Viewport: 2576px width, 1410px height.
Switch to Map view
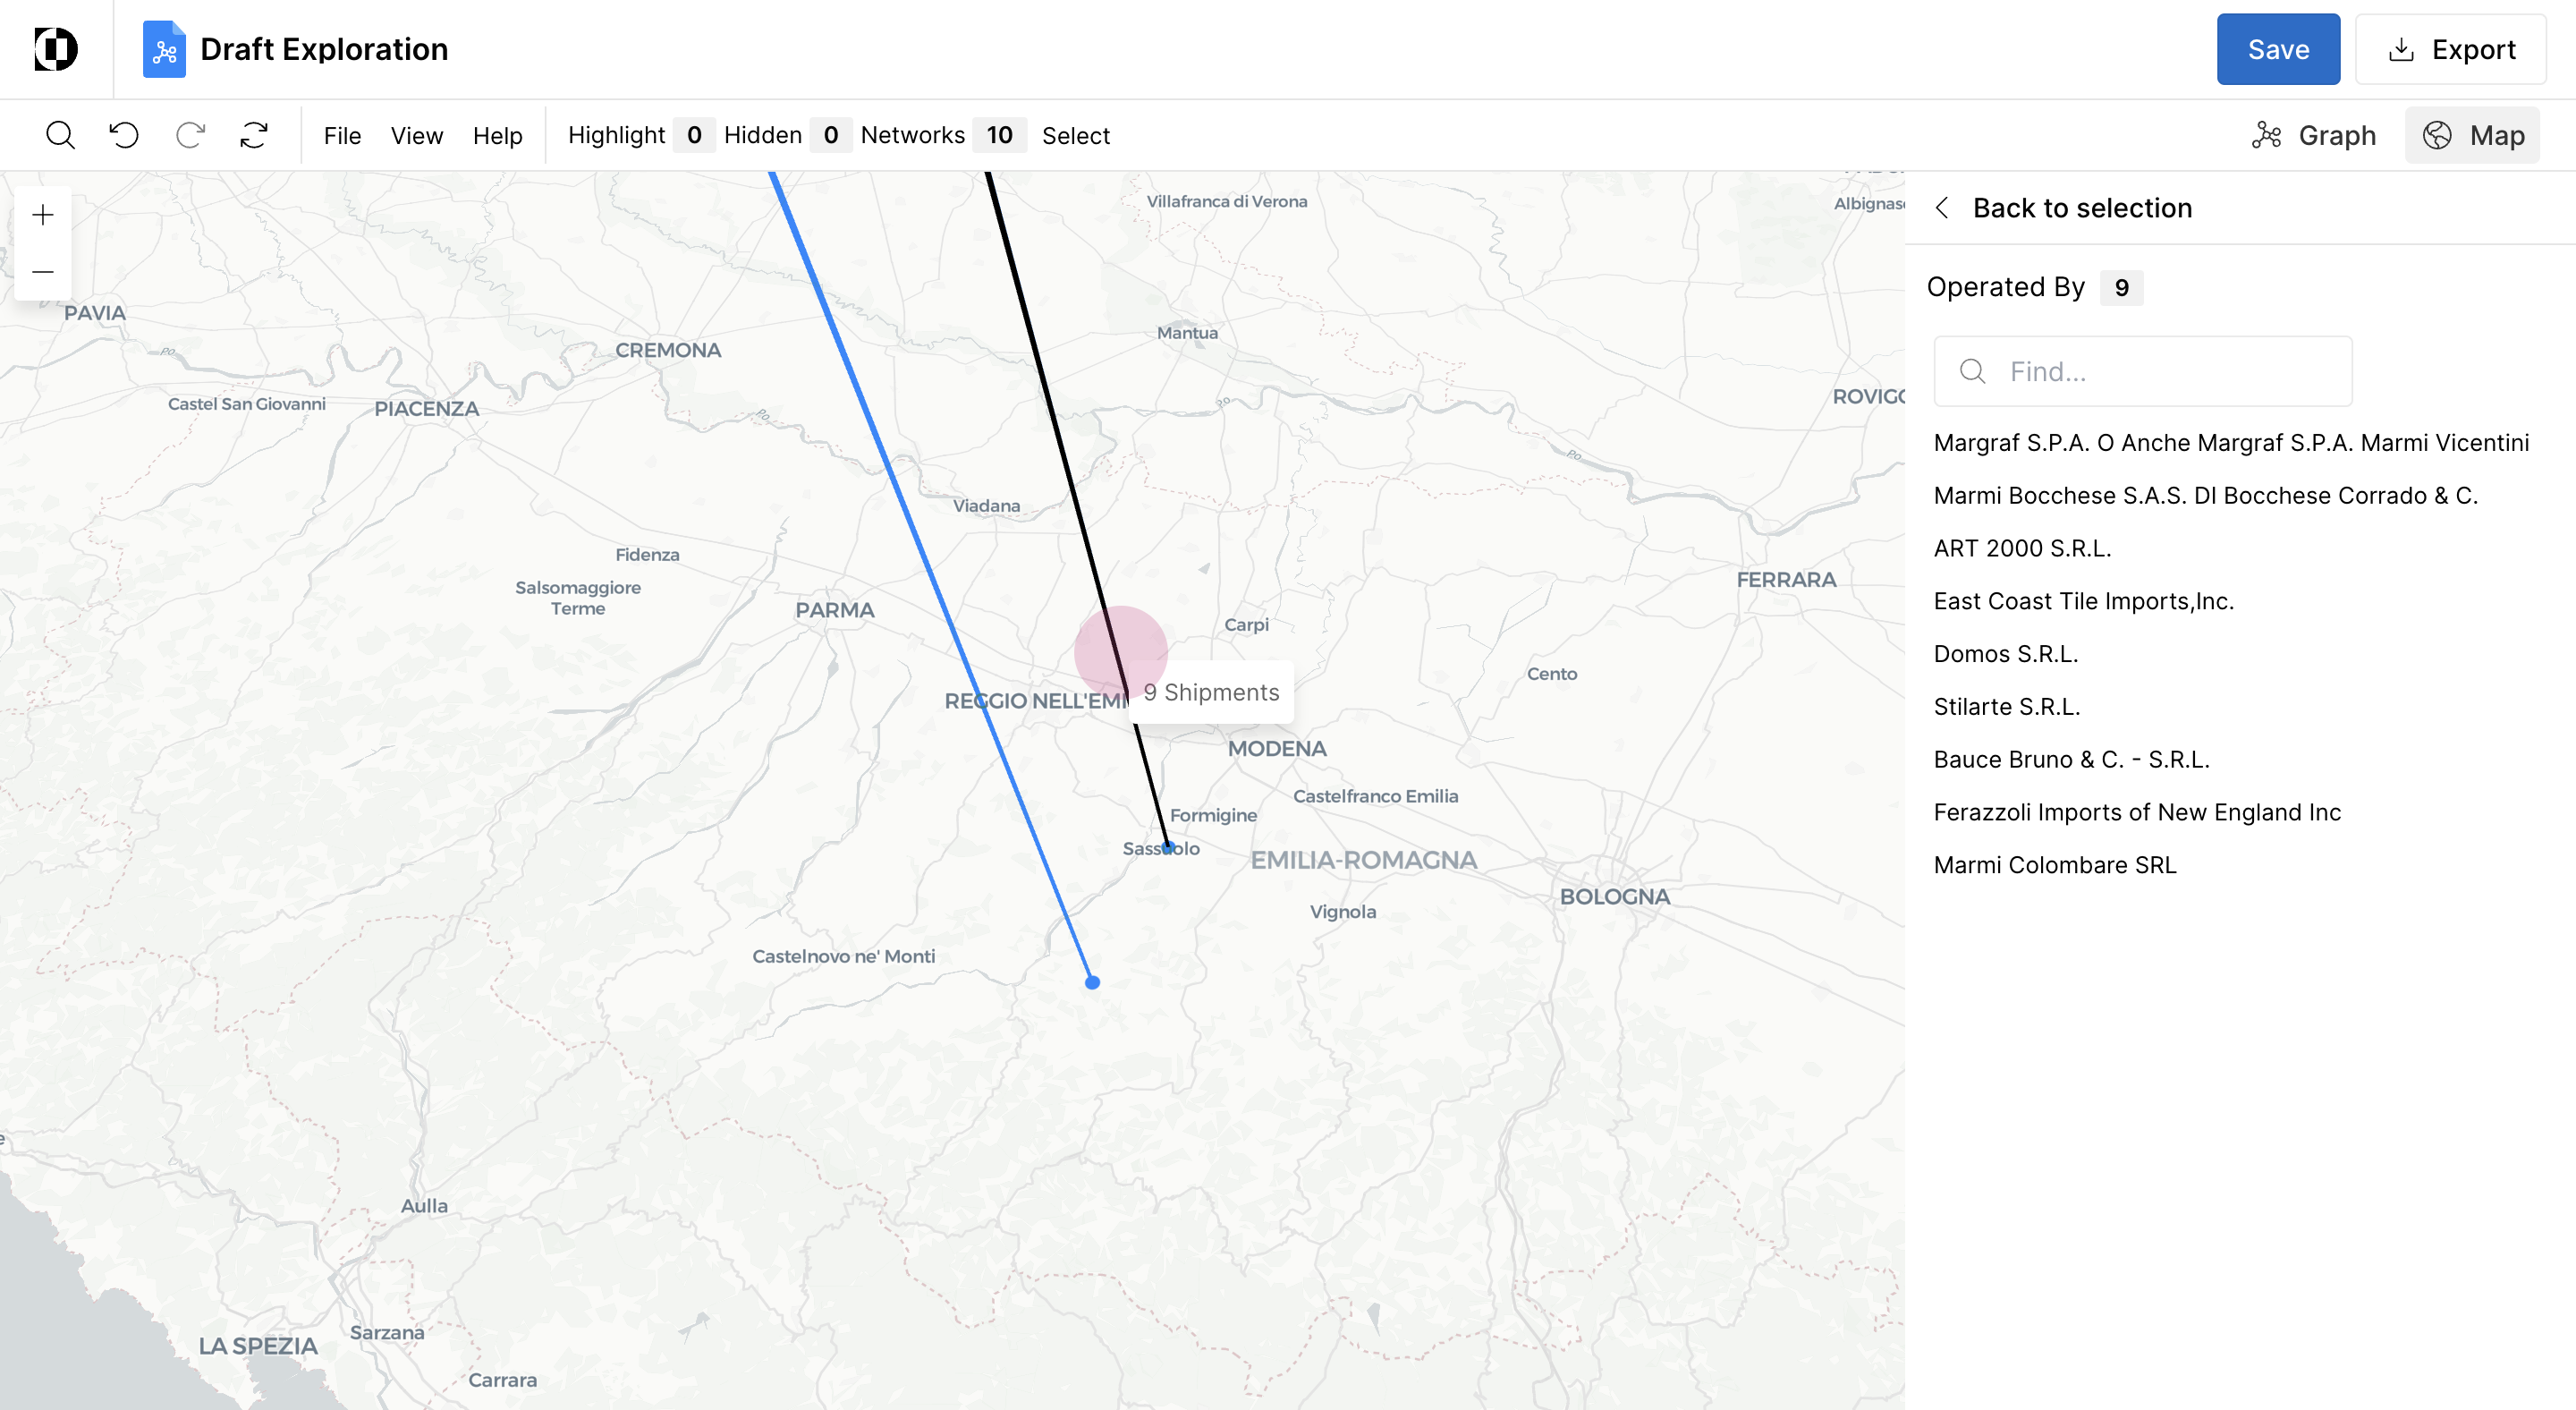point(2473,135)
